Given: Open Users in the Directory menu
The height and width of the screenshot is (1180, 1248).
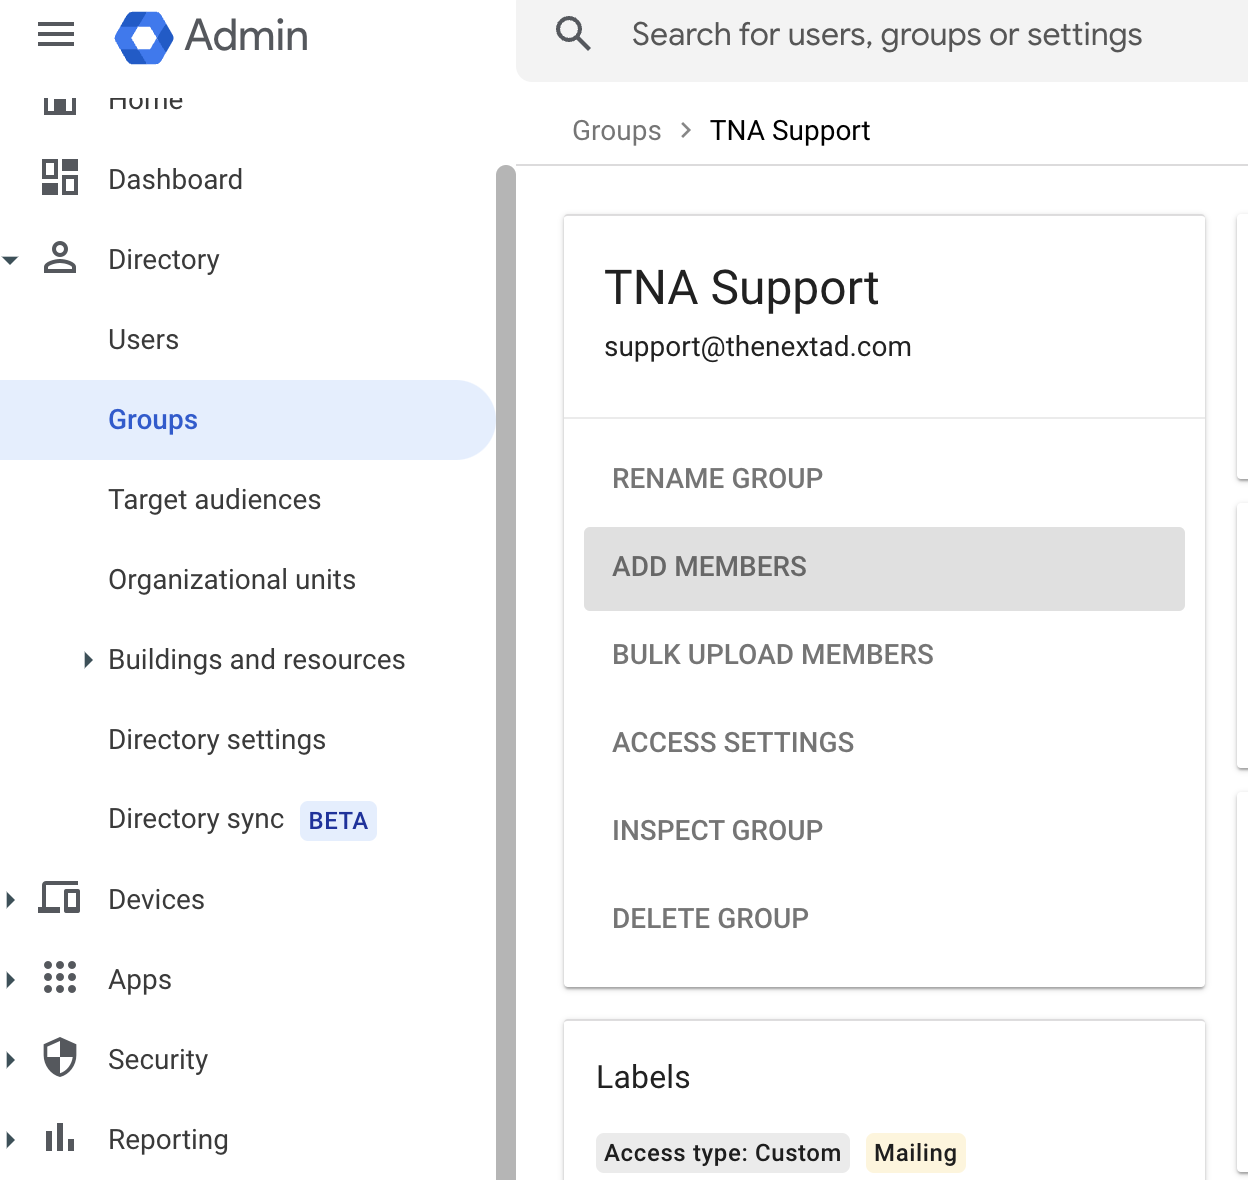Looking at the screenshot, I should [144, 340].
